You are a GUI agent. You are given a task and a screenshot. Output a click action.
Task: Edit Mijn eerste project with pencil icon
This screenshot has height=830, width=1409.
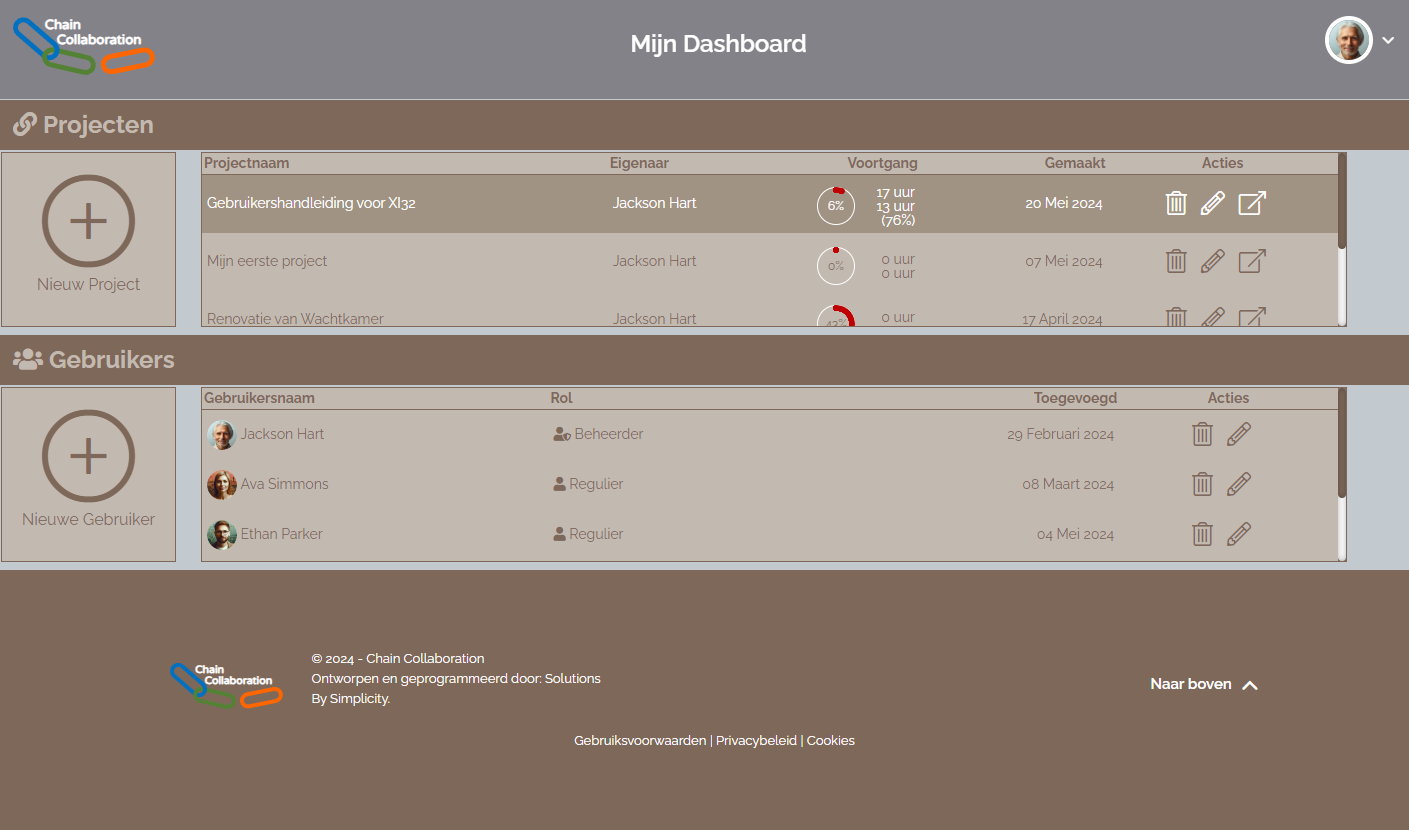(x=1212, y=261)
